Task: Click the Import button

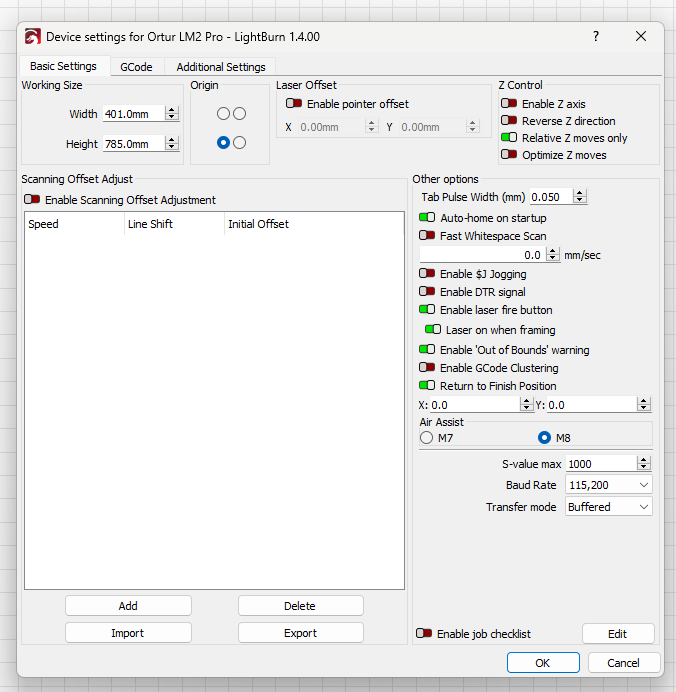Action: coord(128,633)
